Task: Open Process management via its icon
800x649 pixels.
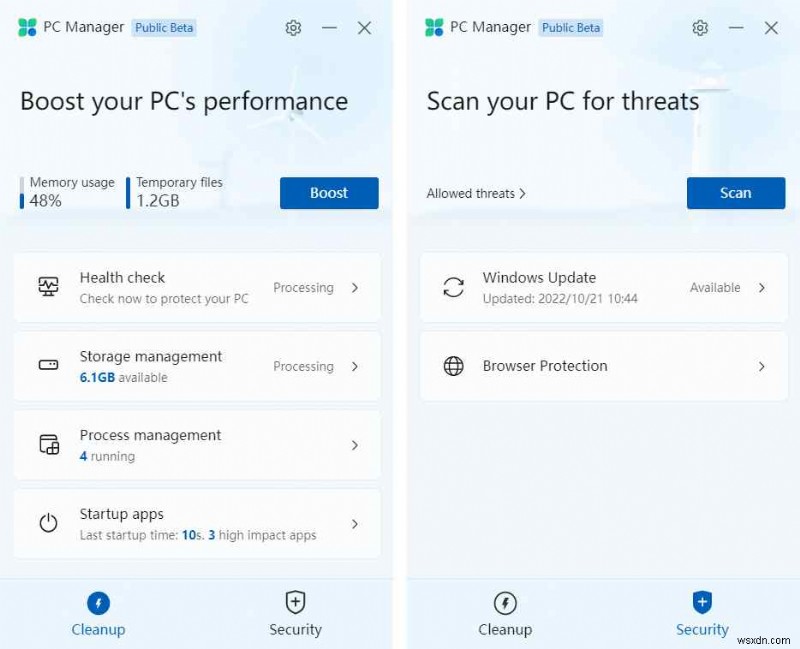Action: [x=49, y=444]
